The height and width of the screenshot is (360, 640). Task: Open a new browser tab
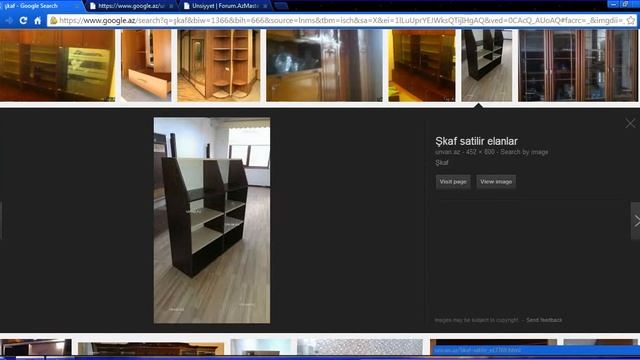281,6
